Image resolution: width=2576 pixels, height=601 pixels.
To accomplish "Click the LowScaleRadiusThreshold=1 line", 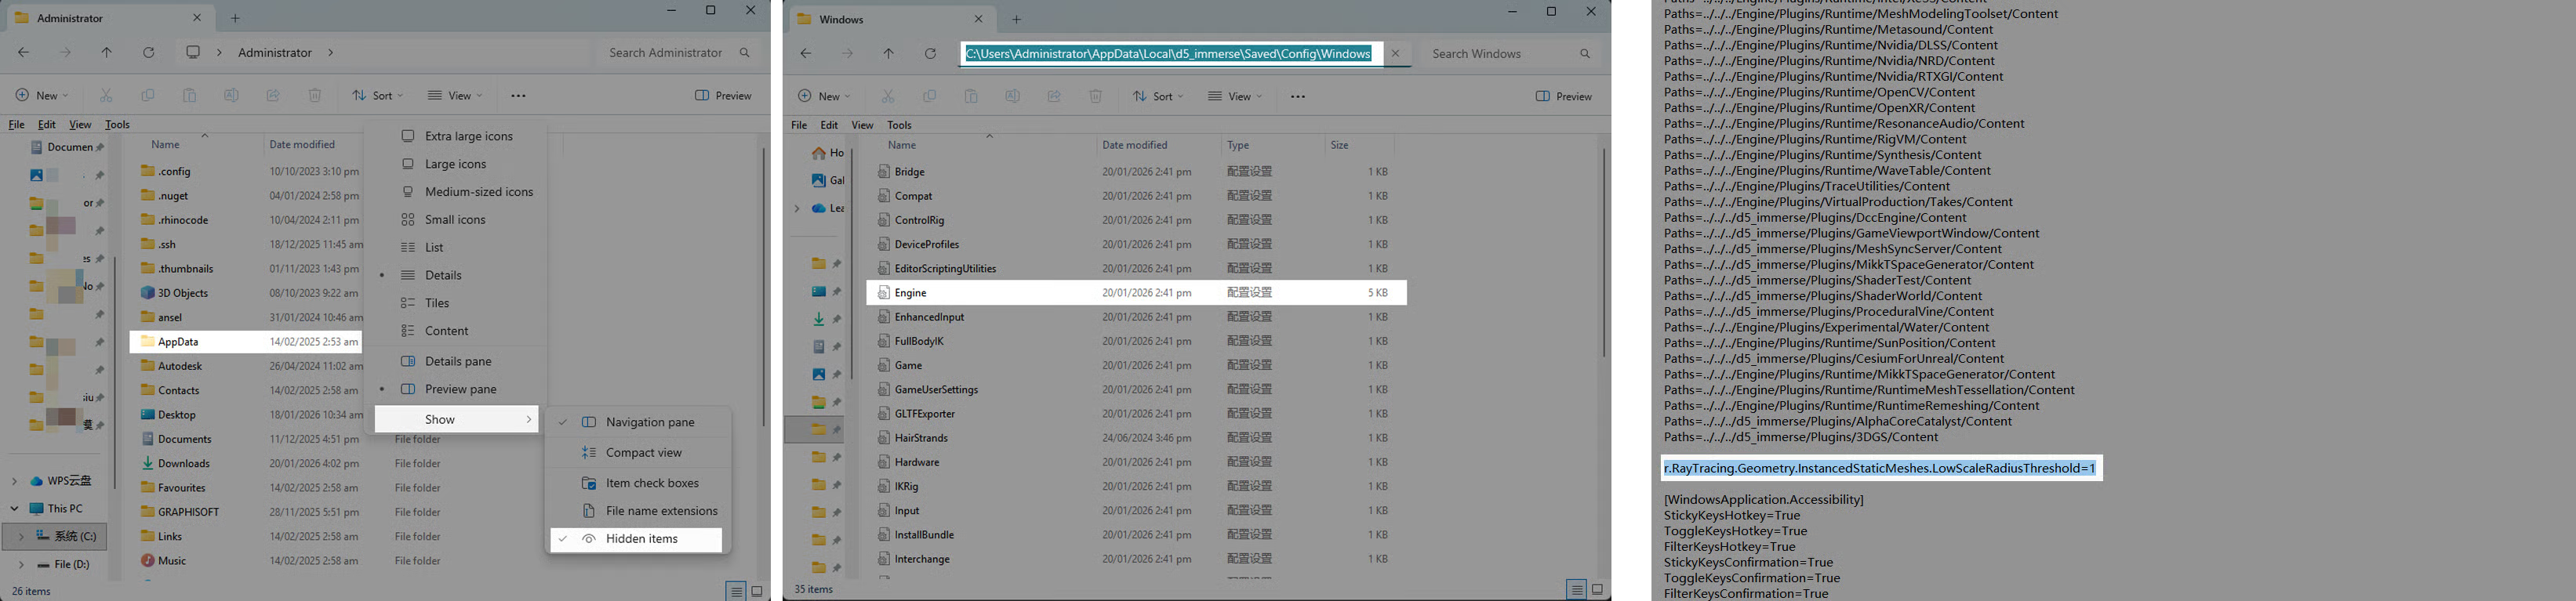I will (1880, 468).
